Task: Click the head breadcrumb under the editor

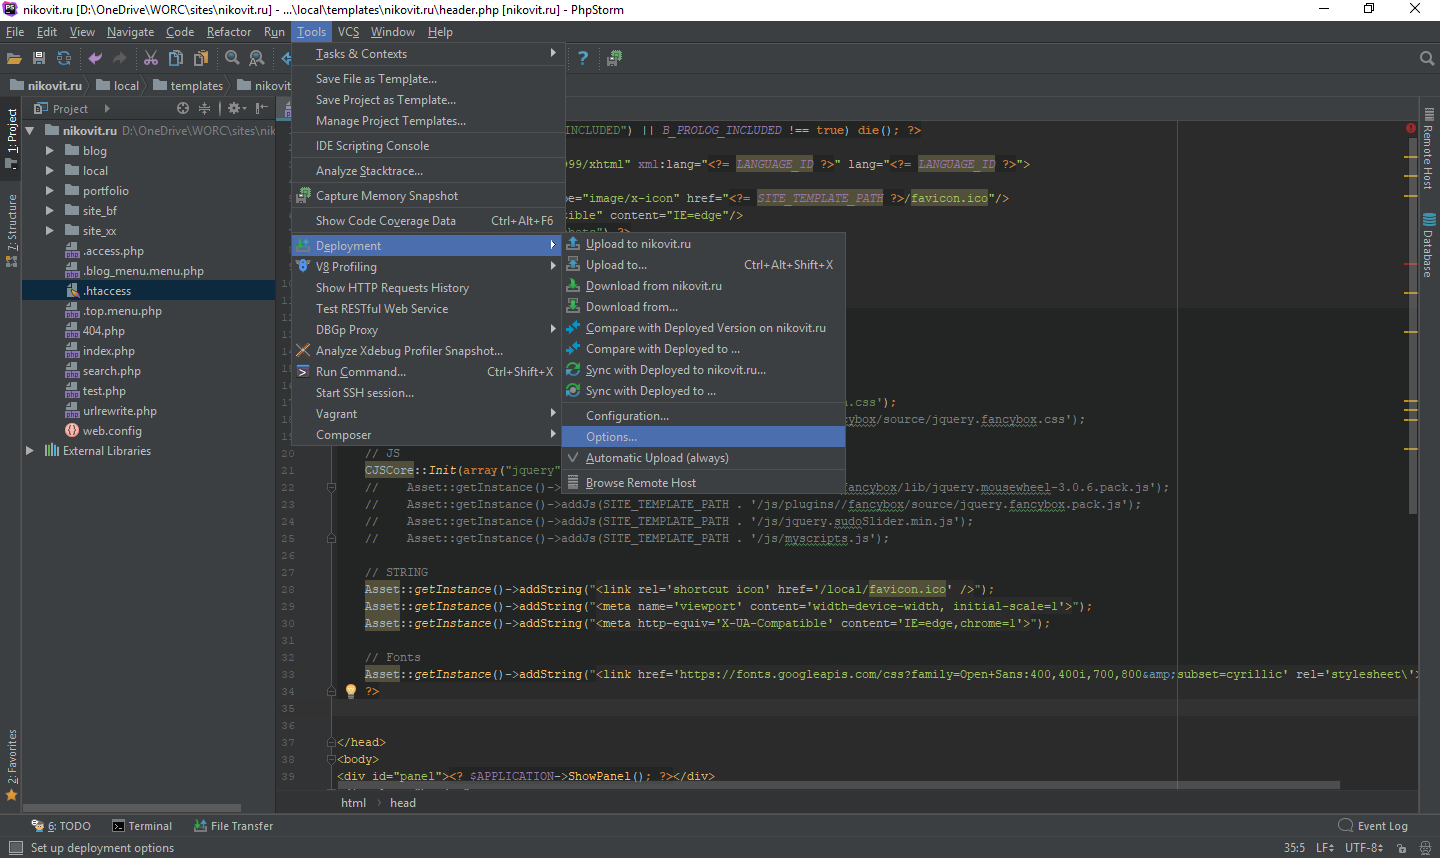Action: (403, 803)
